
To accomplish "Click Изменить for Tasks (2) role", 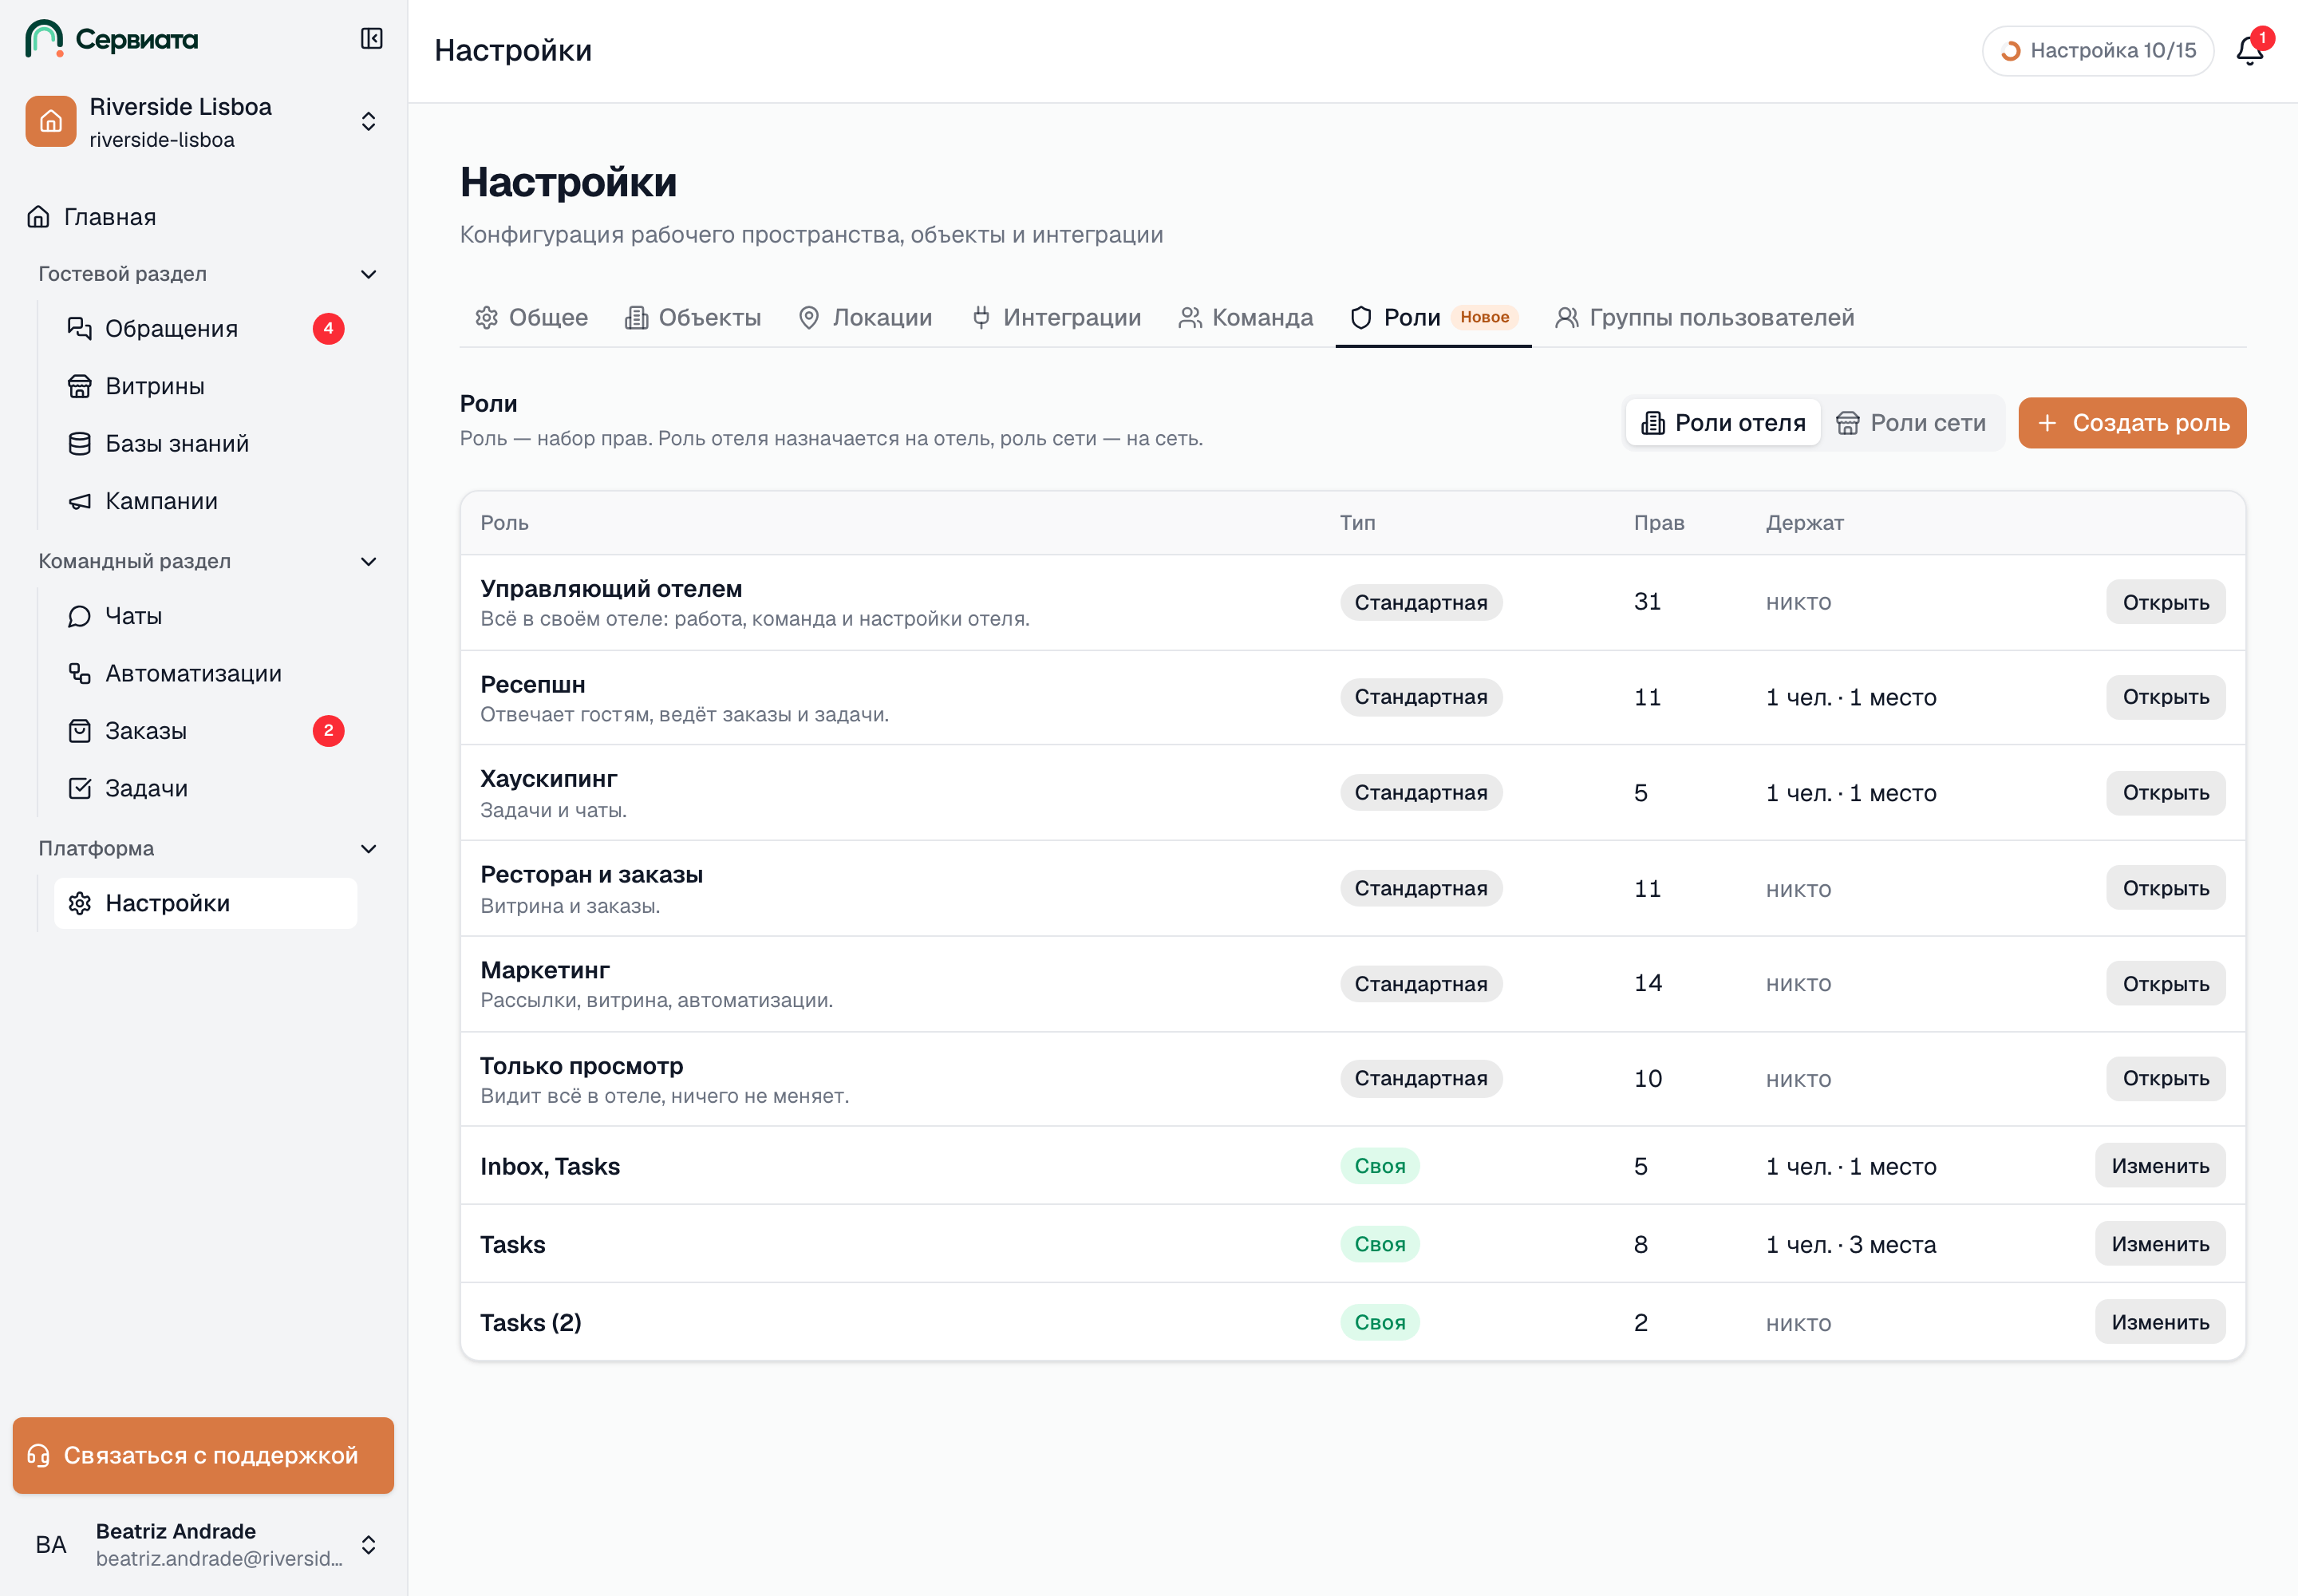I will coord(2160,1322).
